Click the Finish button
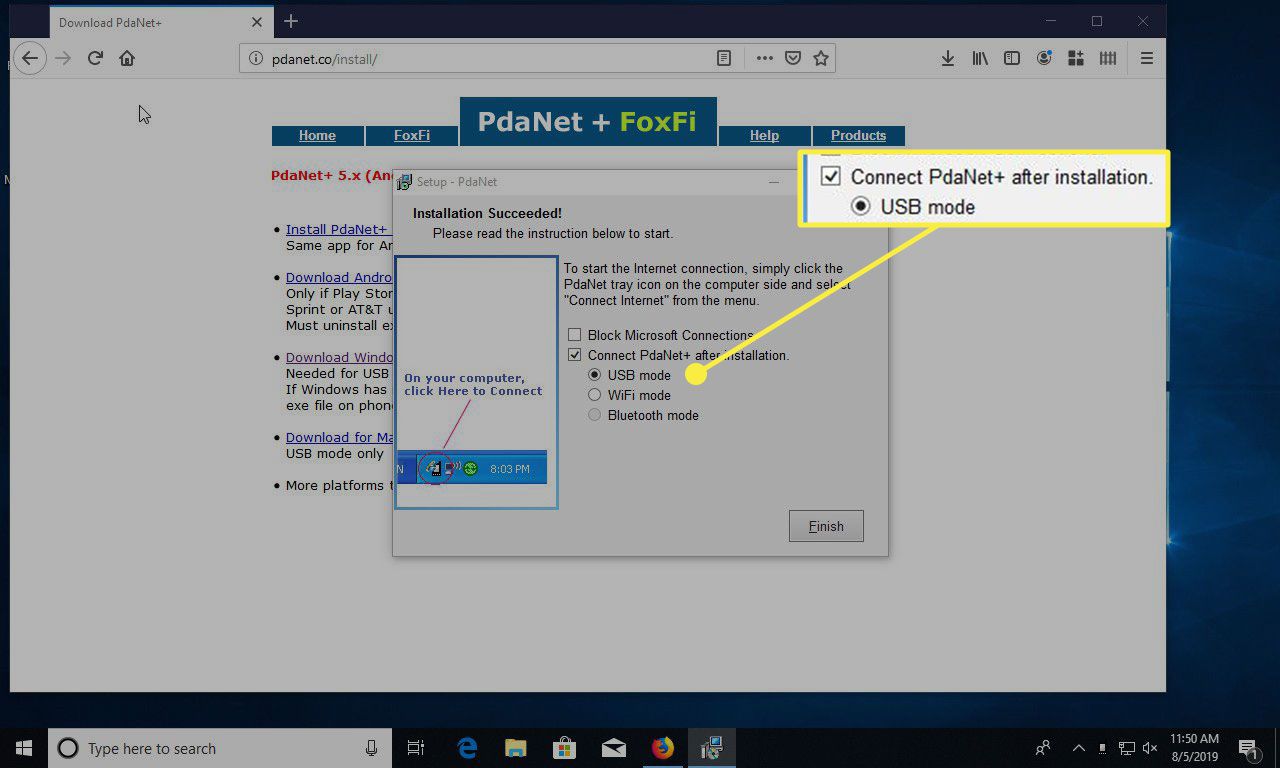1280x768 pixels. [x=826, y=526]
